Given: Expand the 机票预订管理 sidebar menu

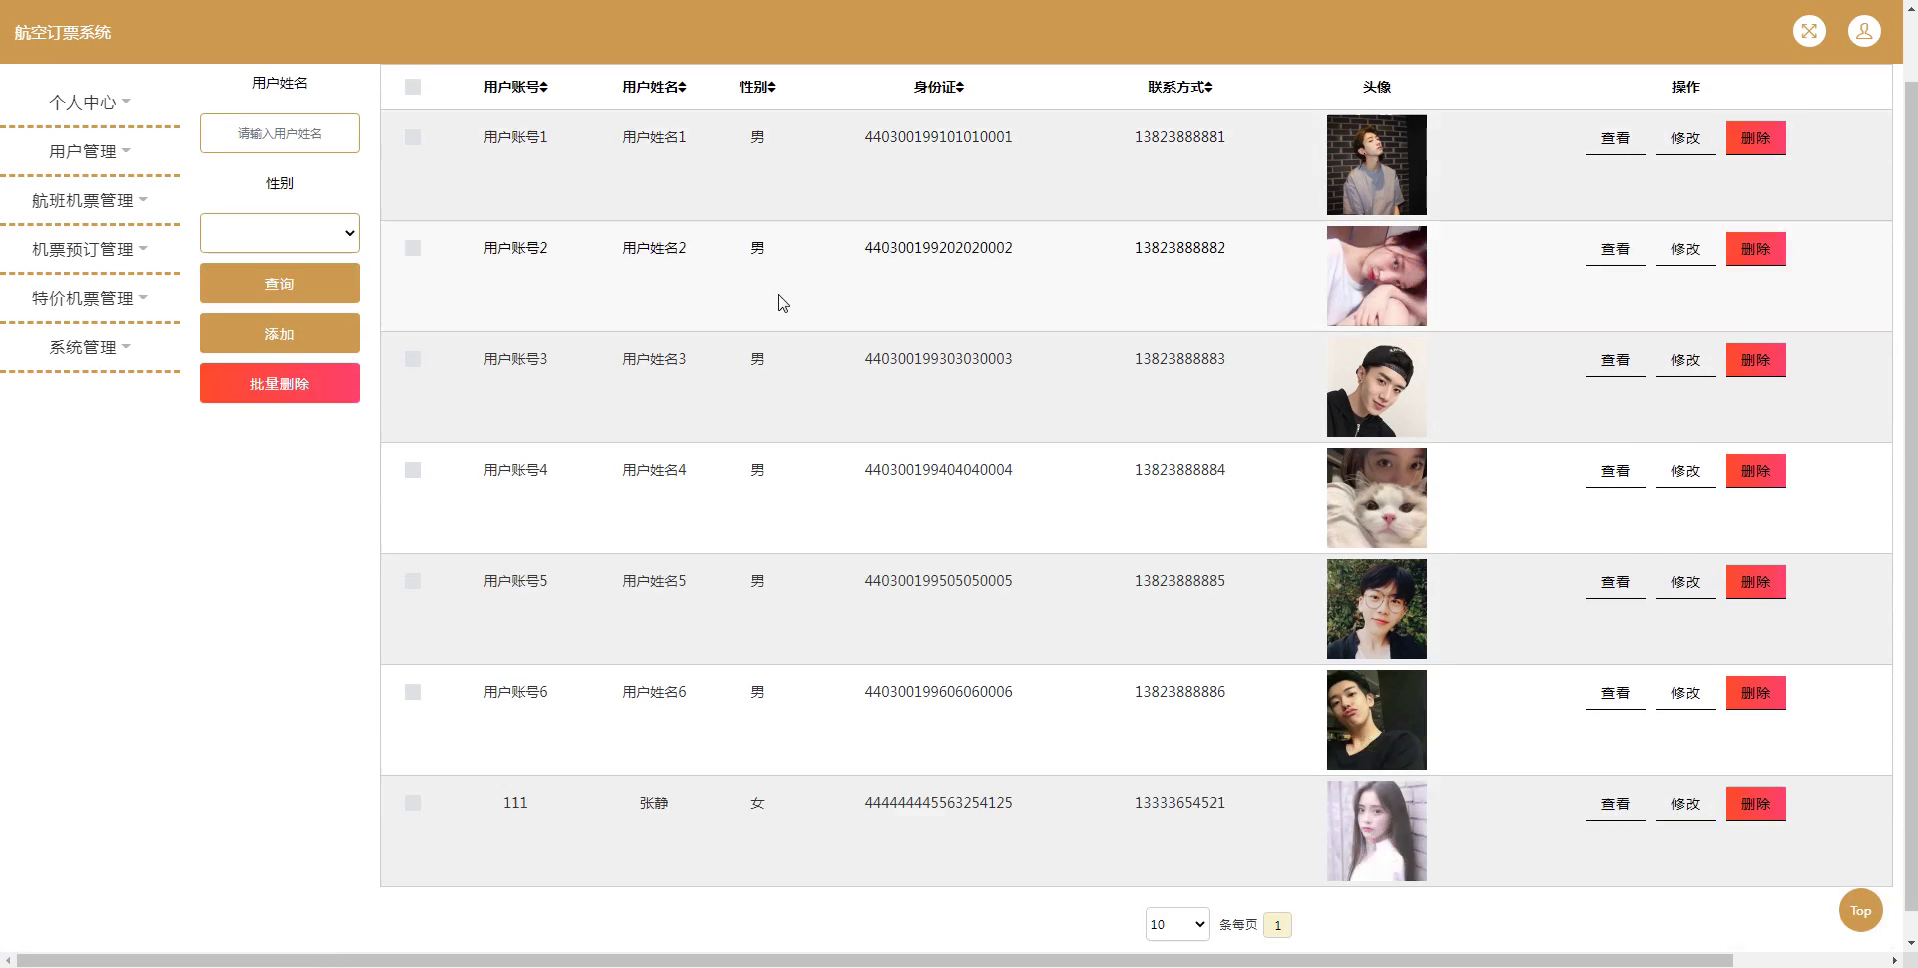Looking at the screenshot, I should (x=90, y=249).
